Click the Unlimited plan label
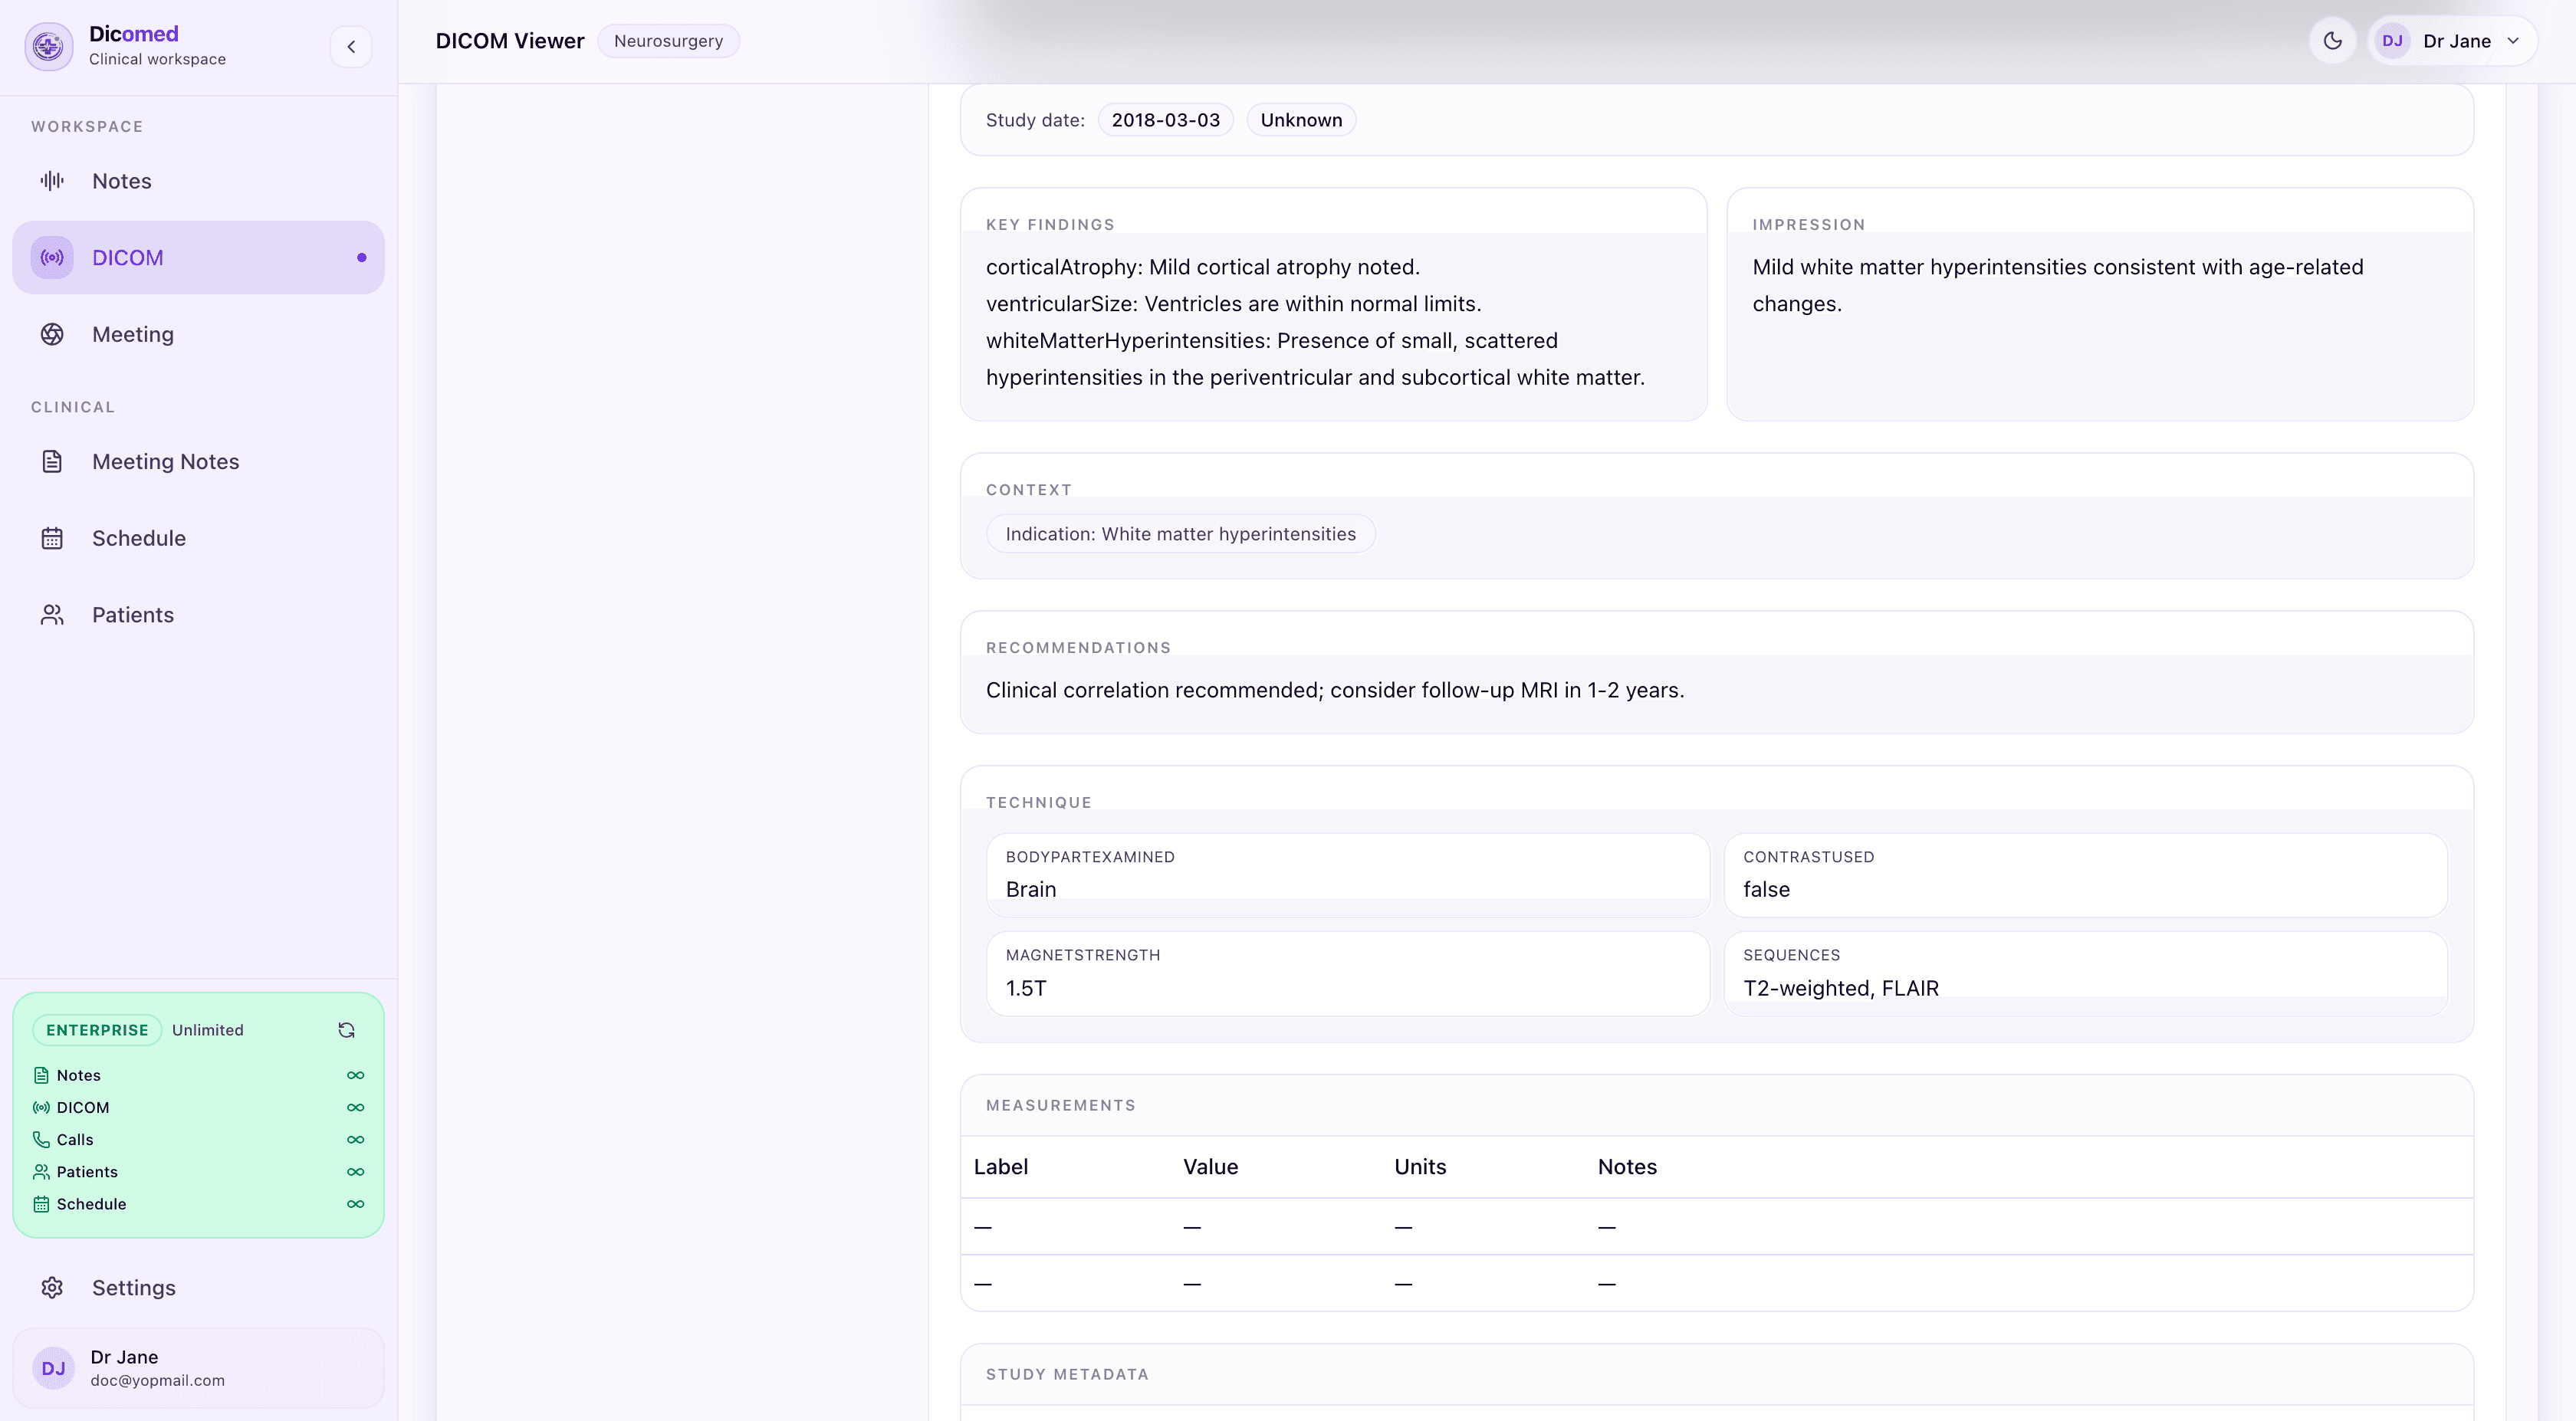 click(x=208, y=1030)
